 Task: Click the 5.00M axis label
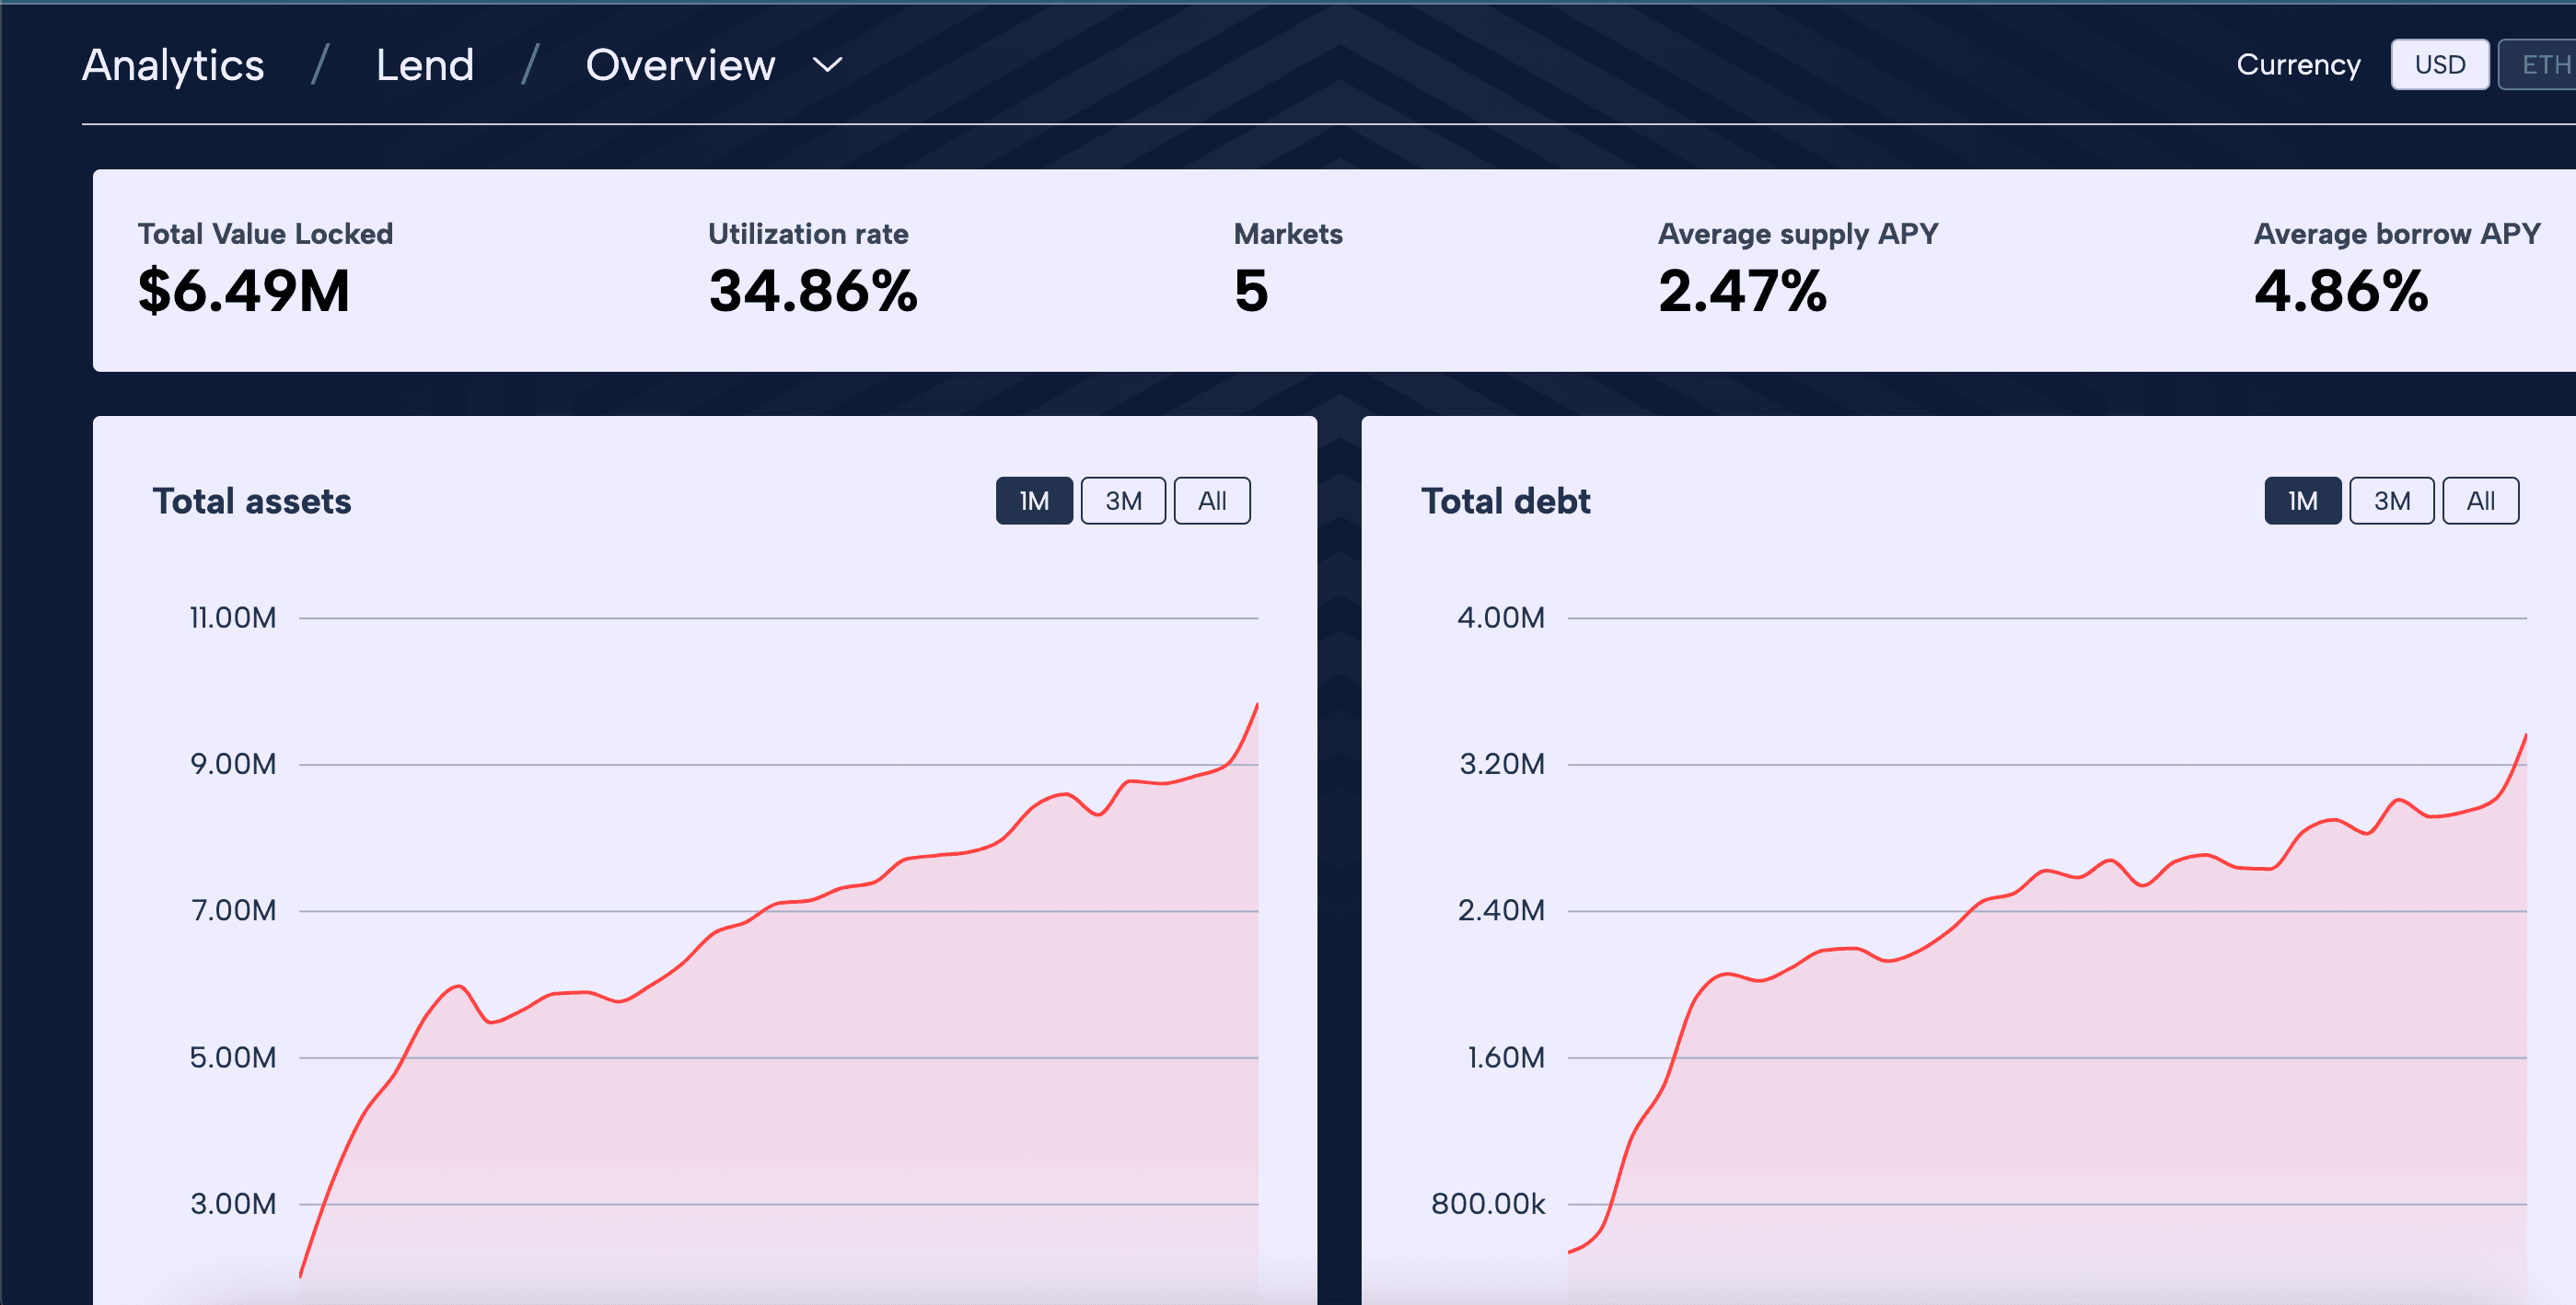tap(233, 1058)
